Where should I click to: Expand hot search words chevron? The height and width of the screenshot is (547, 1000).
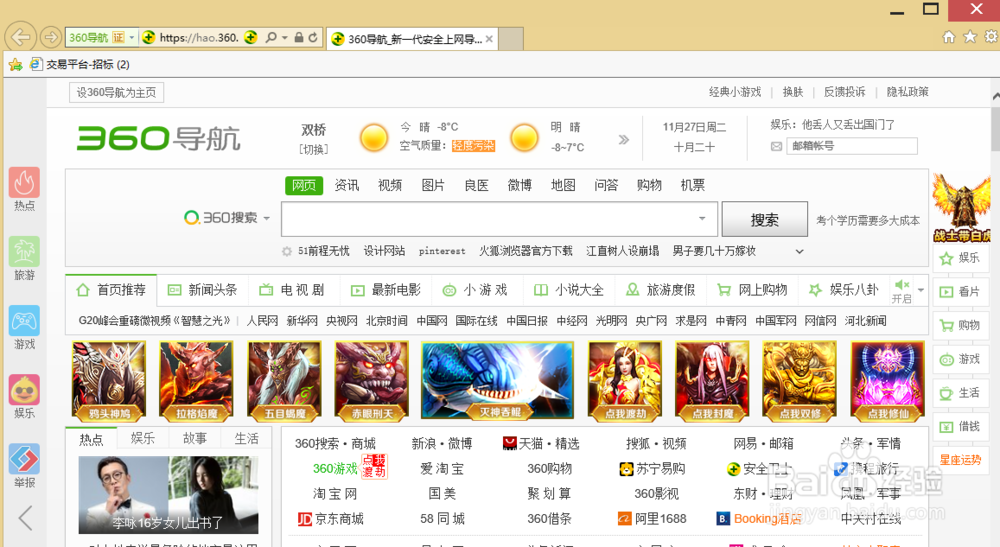(x=799, y=251)
